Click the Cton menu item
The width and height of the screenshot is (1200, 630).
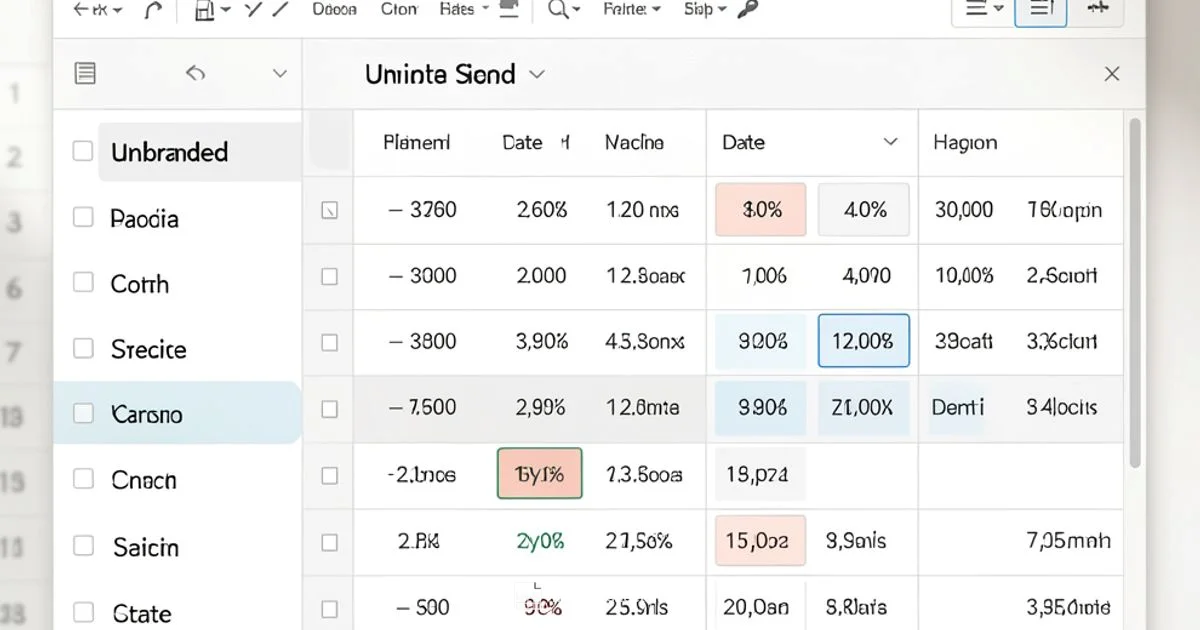click(x=398, y=9)
